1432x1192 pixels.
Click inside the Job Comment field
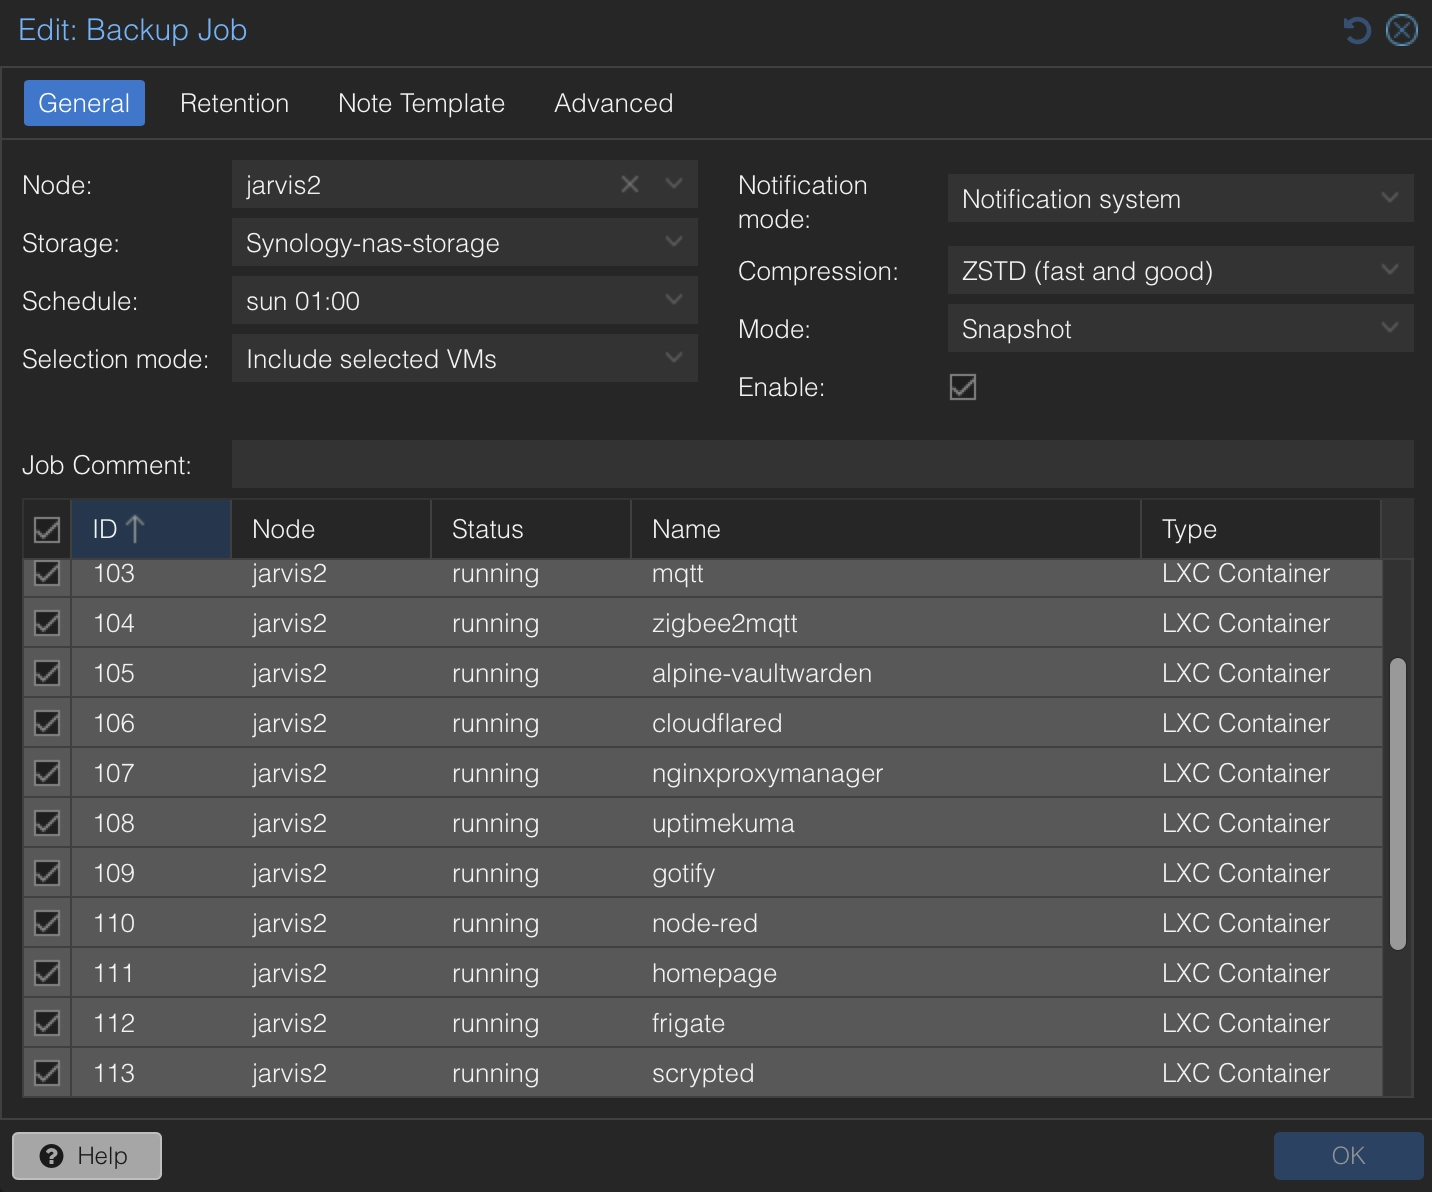(x=820, y=464)
